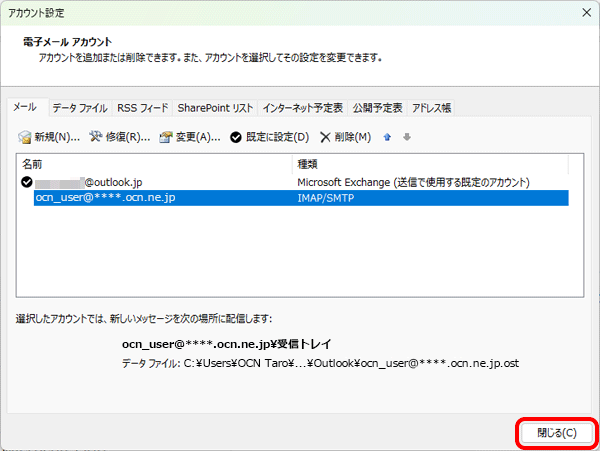Image resolution: width=600 pixels, height=451 pixels.
Task: Close the アカウント設定 dialog with the X
Action: (581, 13)
